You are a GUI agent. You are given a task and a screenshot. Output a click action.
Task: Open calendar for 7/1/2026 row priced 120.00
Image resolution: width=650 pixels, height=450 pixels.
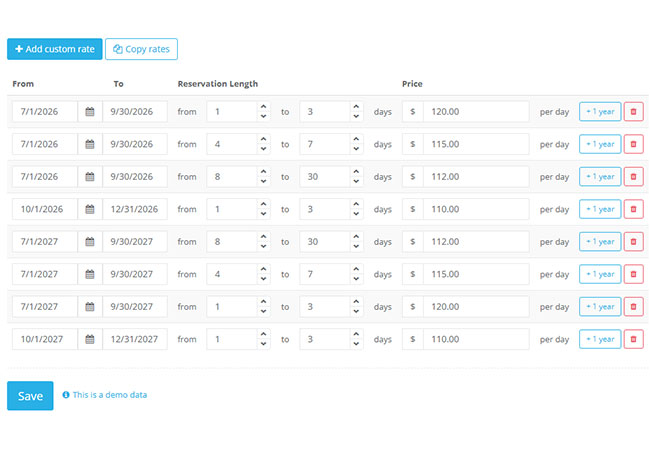[x=90, y=111]
